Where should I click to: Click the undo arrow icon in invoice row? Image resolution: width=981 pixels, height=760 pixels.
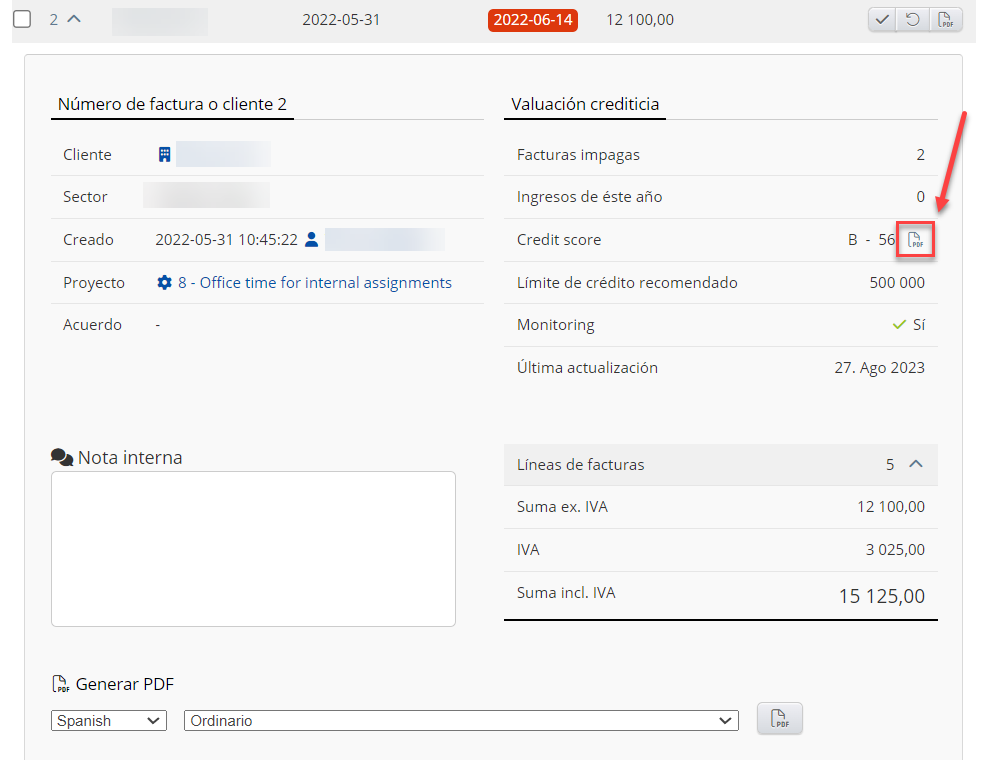coord(913,20)
